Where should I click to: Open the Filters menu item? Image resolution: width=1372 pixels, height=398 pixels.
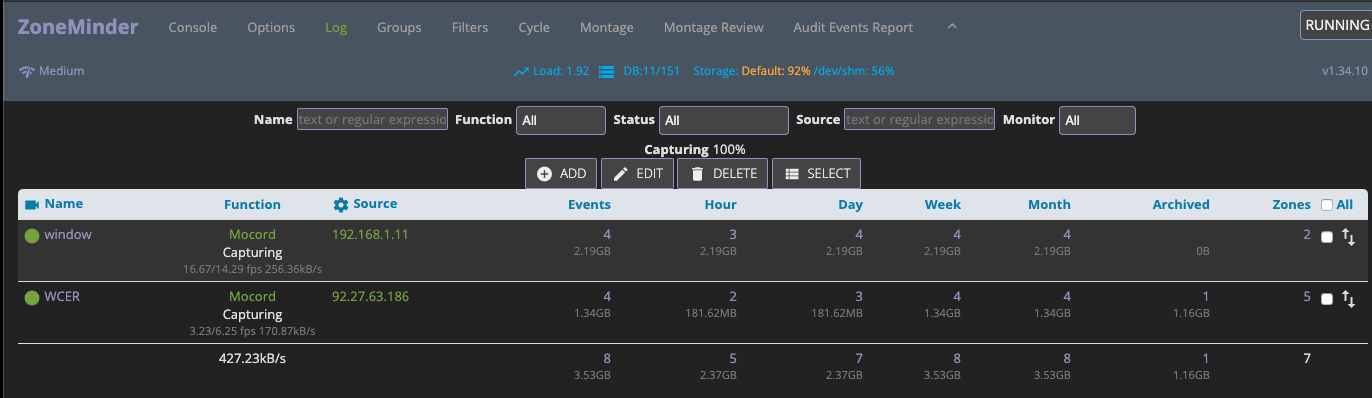pos(470,27)
